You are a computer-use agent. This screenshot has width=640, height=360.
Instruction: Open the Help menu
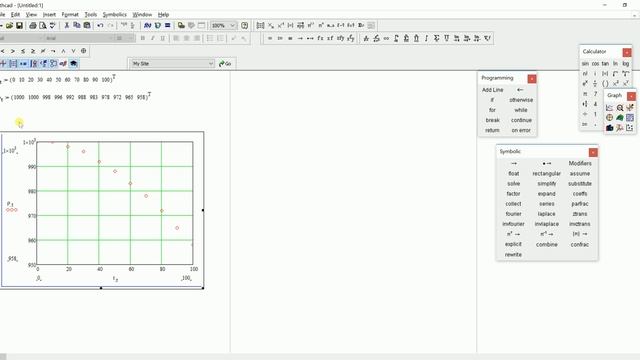pos(163,14)
